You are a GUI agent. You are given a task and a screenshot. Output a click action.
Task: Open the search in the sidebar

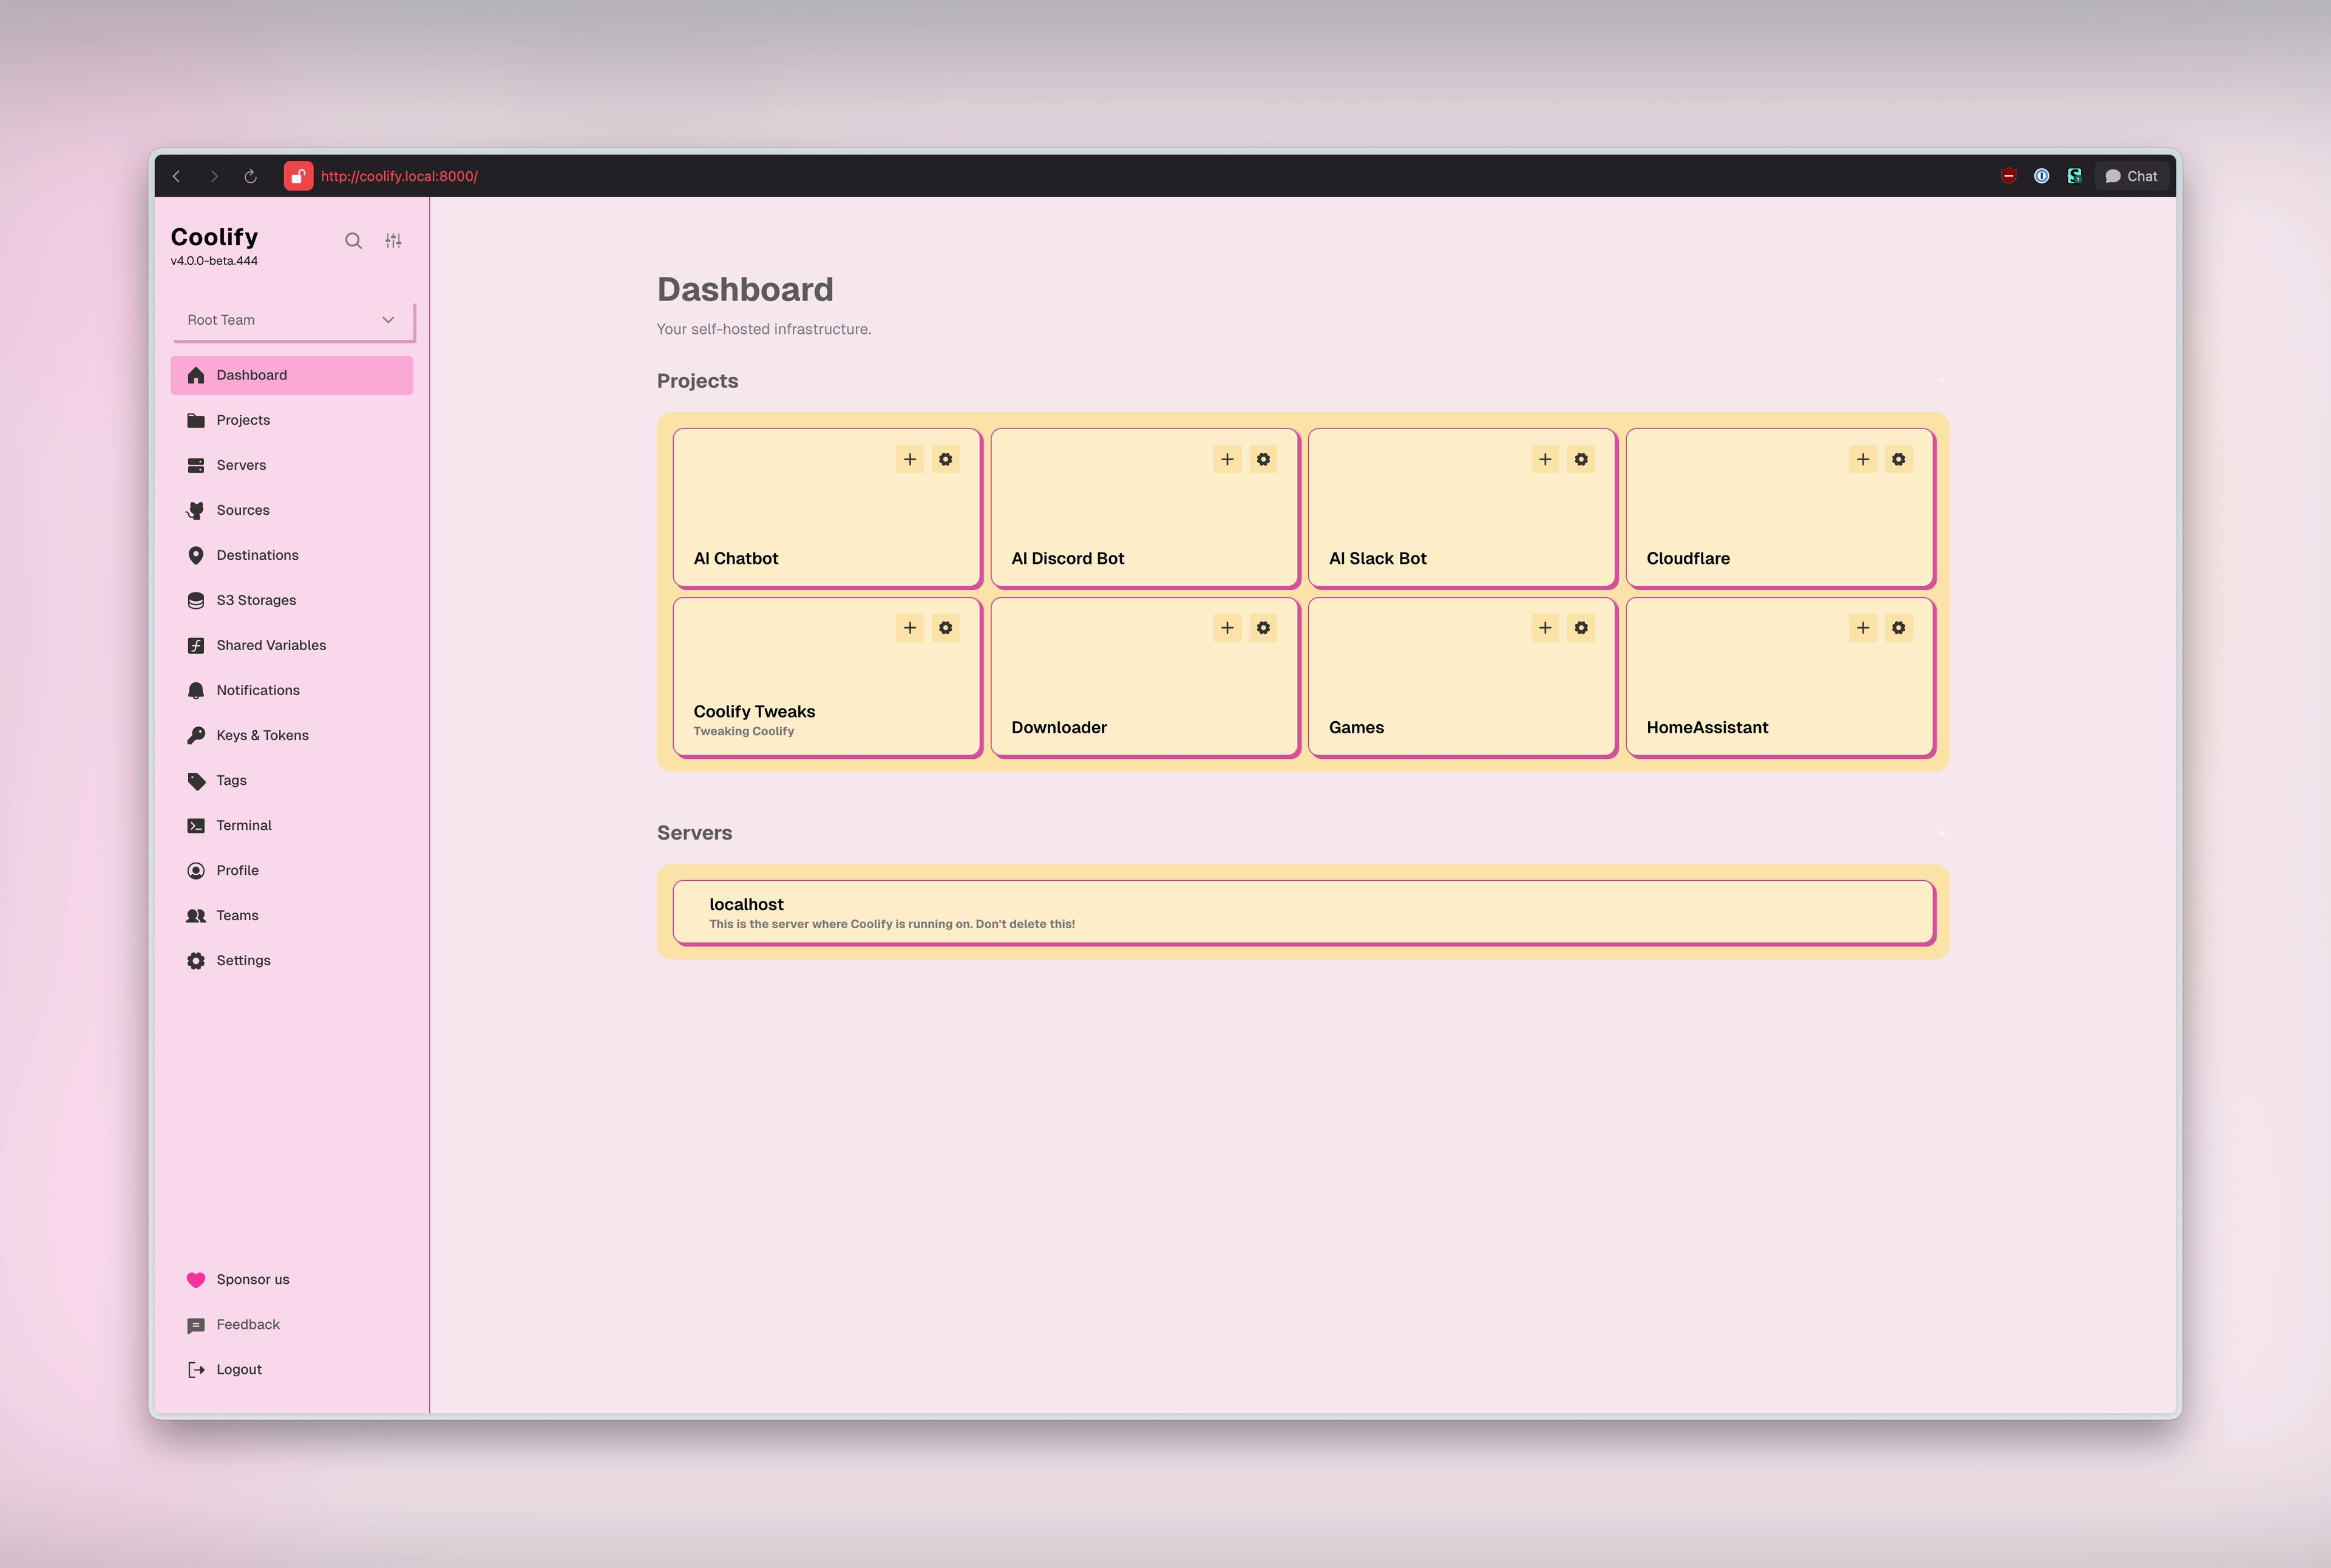(x=354, y=241)
